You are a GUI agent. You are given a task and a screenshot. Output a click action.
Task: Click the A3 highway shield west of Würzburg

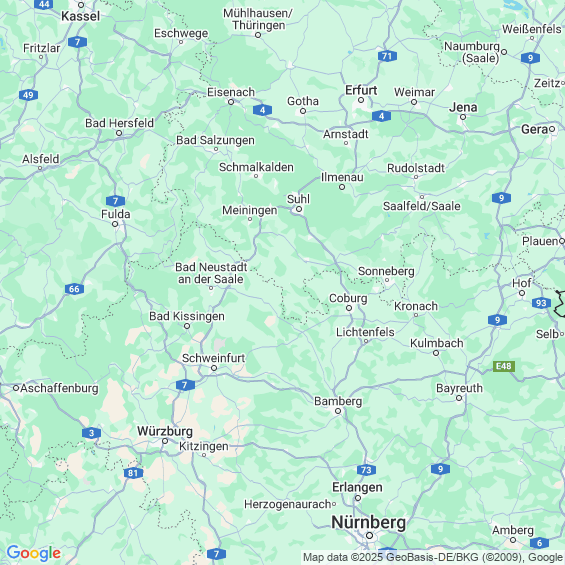pyautogui.click(x=91, y=433)
